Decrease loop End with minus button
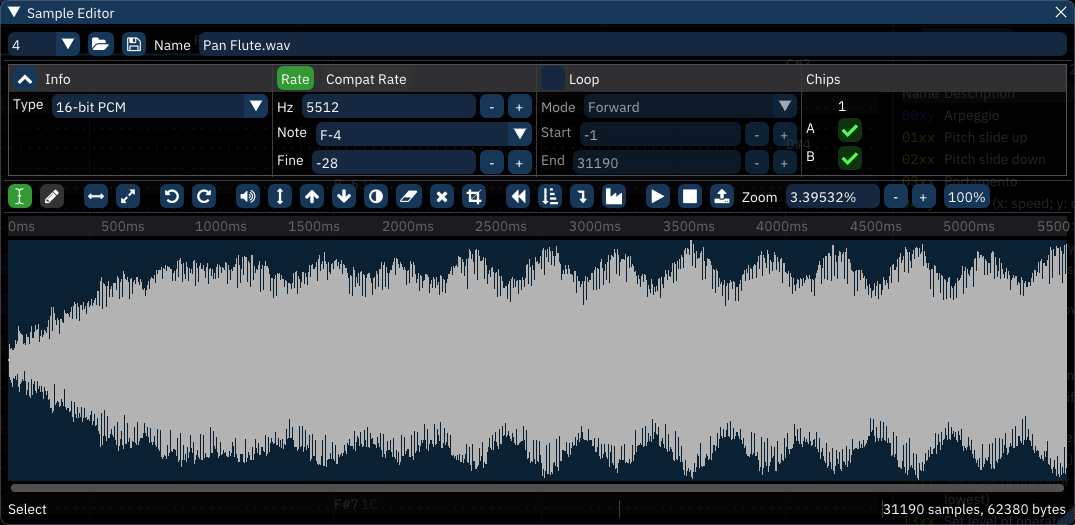 click(756, 162)
